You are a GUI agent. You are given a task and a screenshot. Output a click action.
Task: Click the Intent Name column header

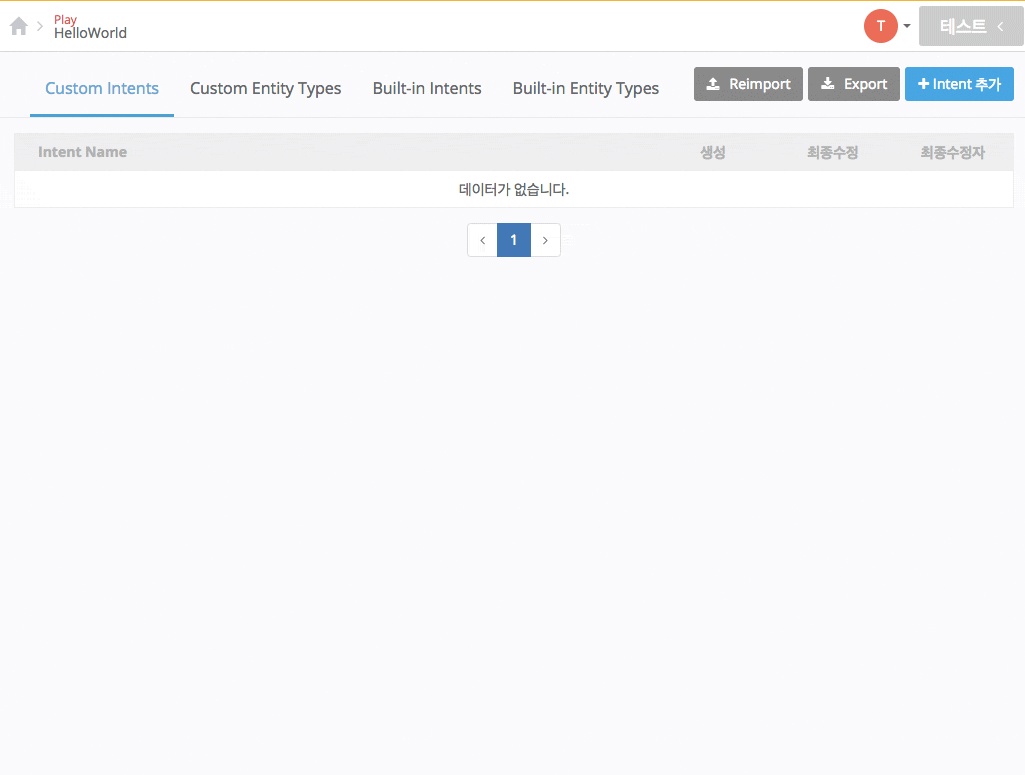[82, 152]
